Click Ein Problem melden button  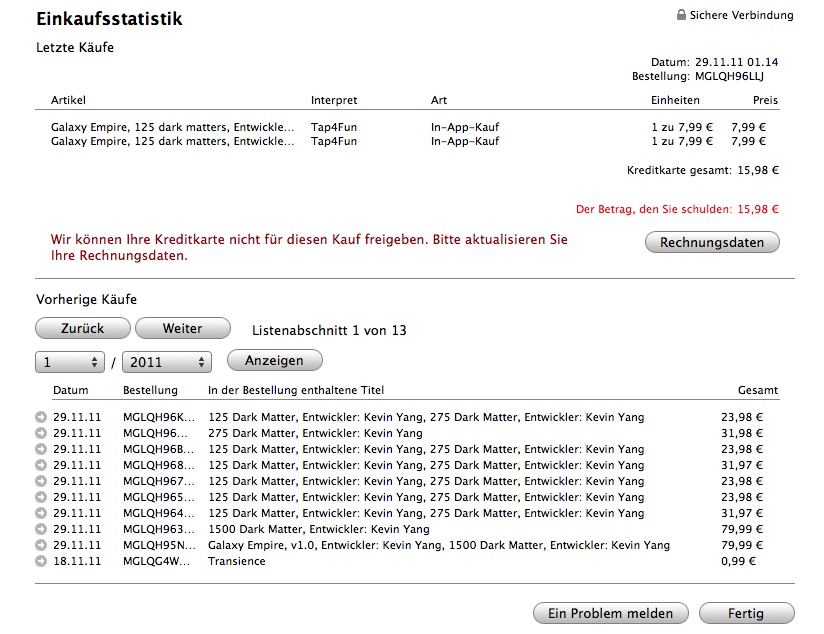[x=611, y=613]
